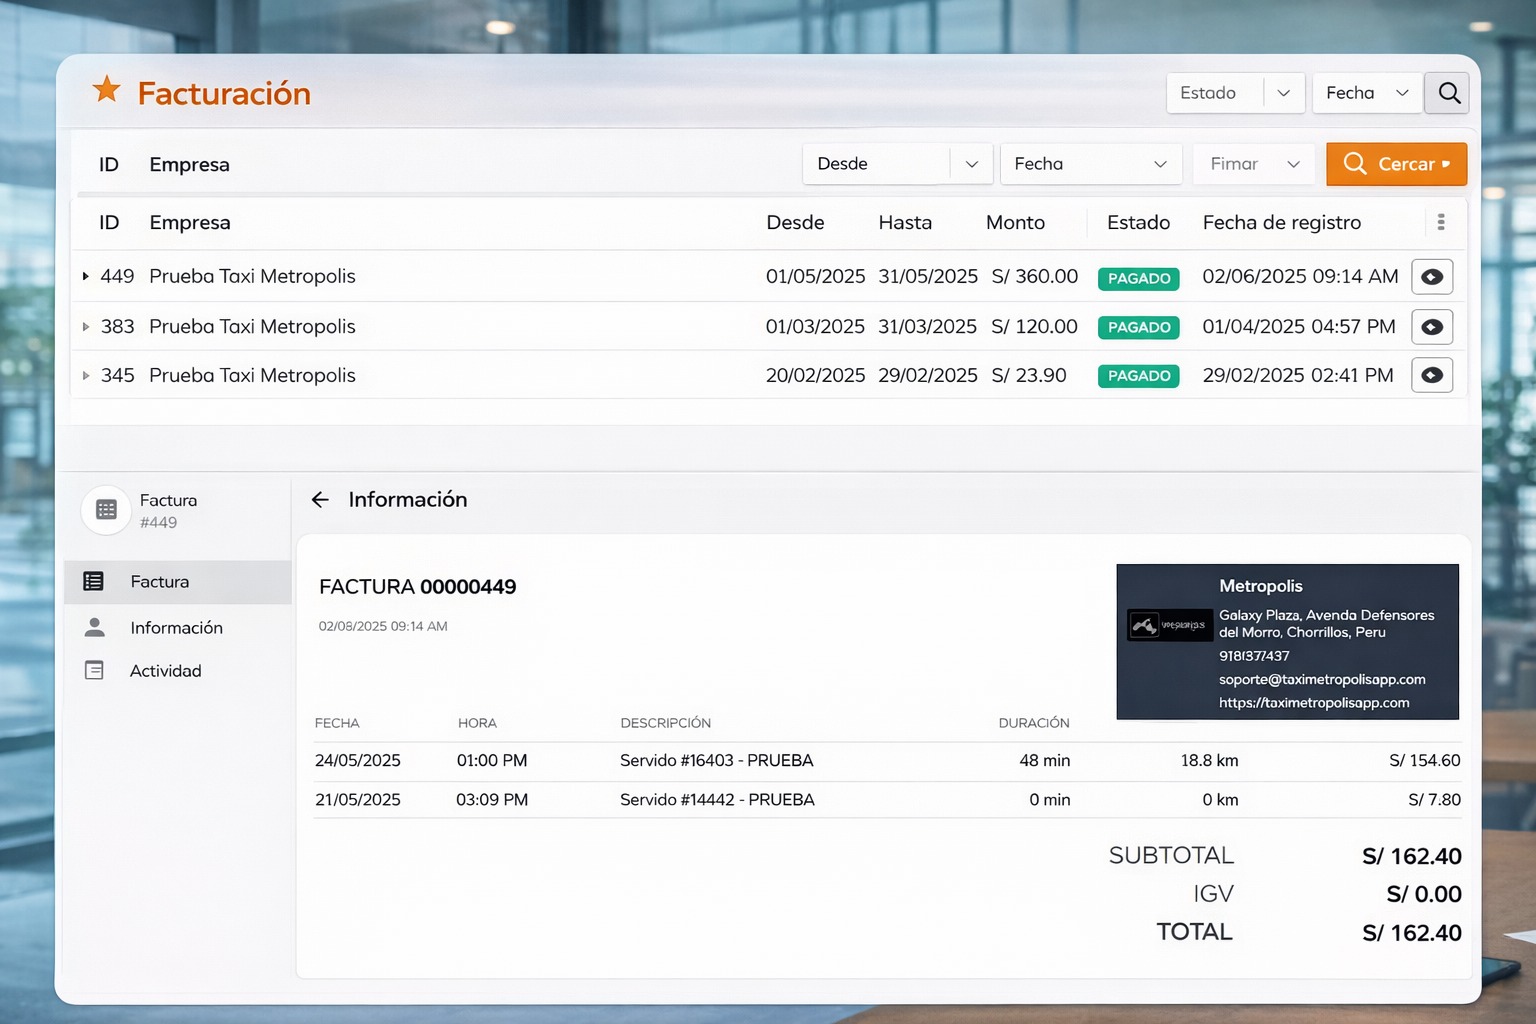Click the orange star icon beside Facturación
1536x1024 pixels.
(x=106, y=90)
